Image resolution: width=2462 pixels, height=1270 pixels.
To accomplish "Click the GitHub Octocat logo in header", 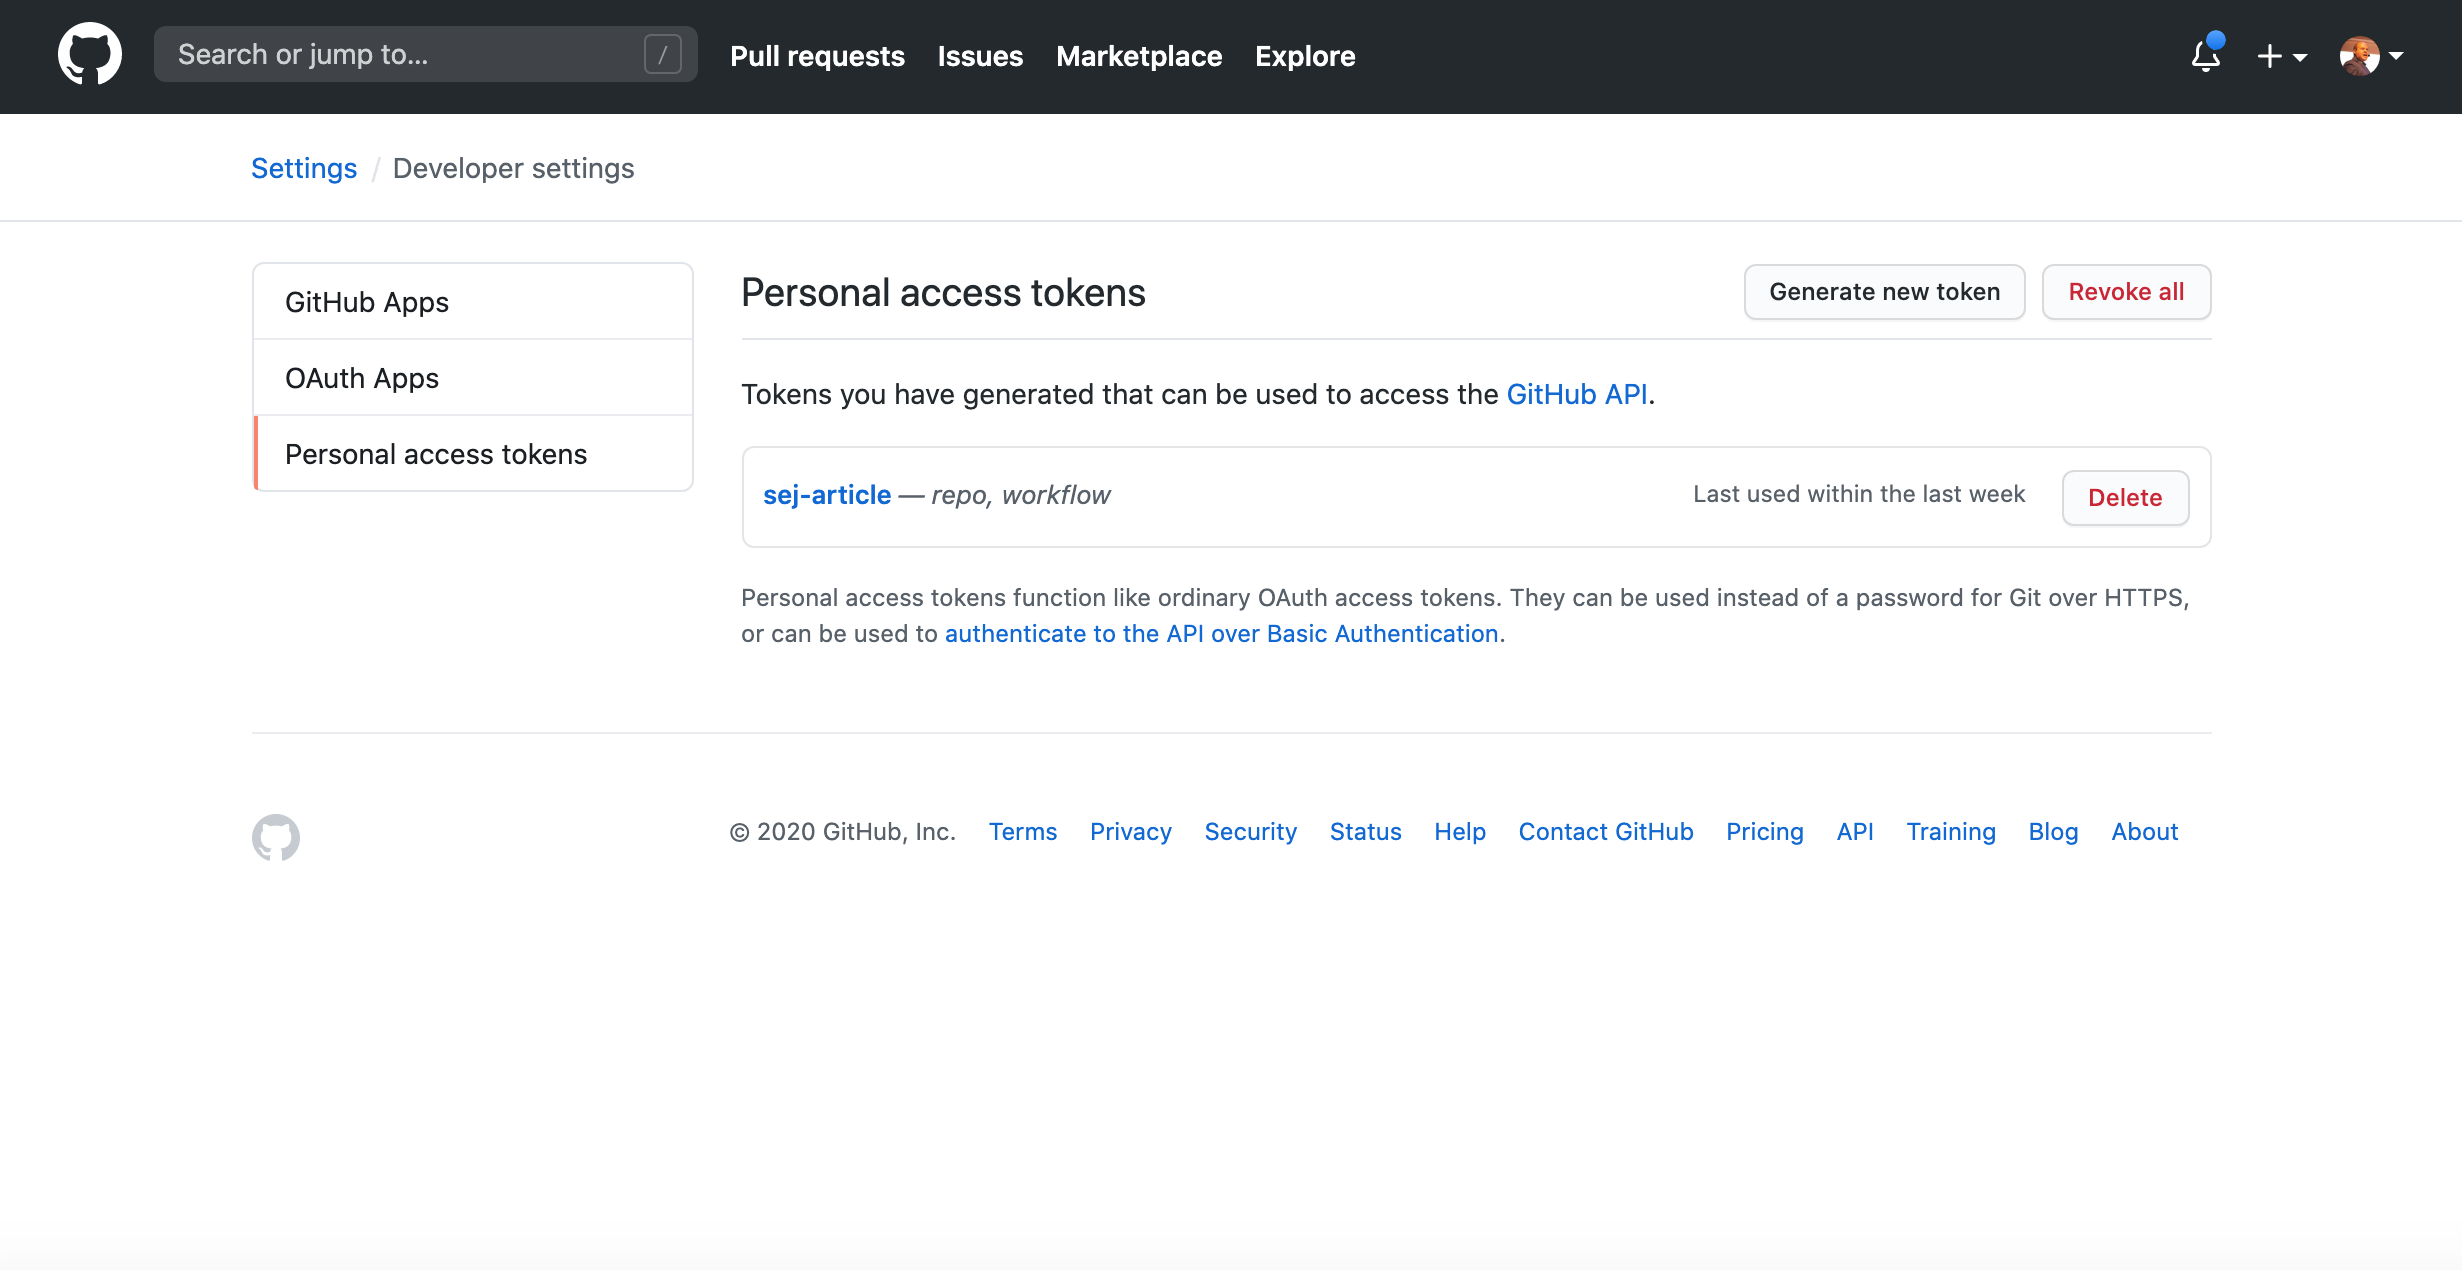I will click(x=90, y=55).
